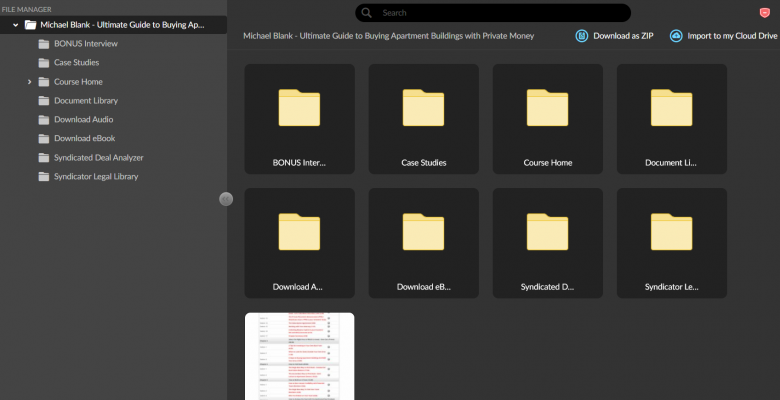Click the Download as ZIP button

(614, 36)
